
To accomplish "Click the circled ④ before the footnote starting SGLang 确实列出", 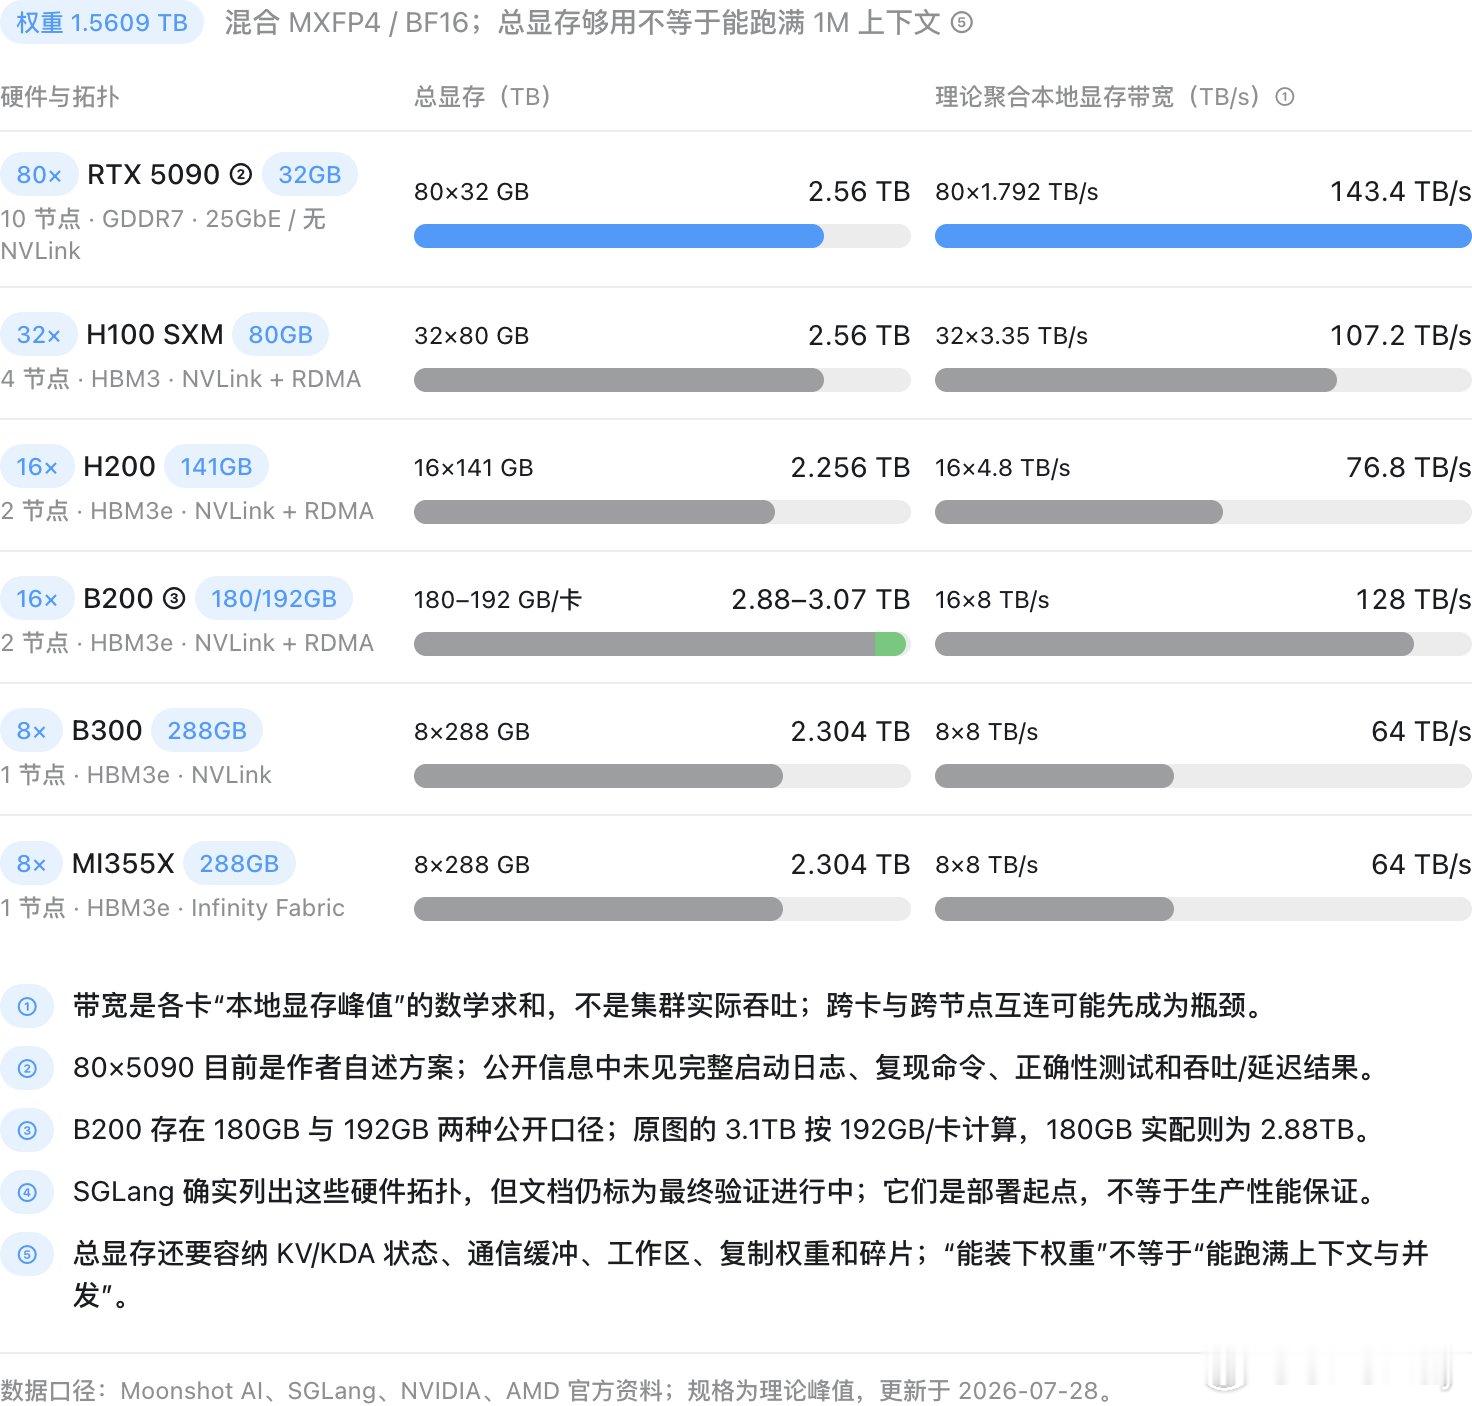I will 27,1192.
